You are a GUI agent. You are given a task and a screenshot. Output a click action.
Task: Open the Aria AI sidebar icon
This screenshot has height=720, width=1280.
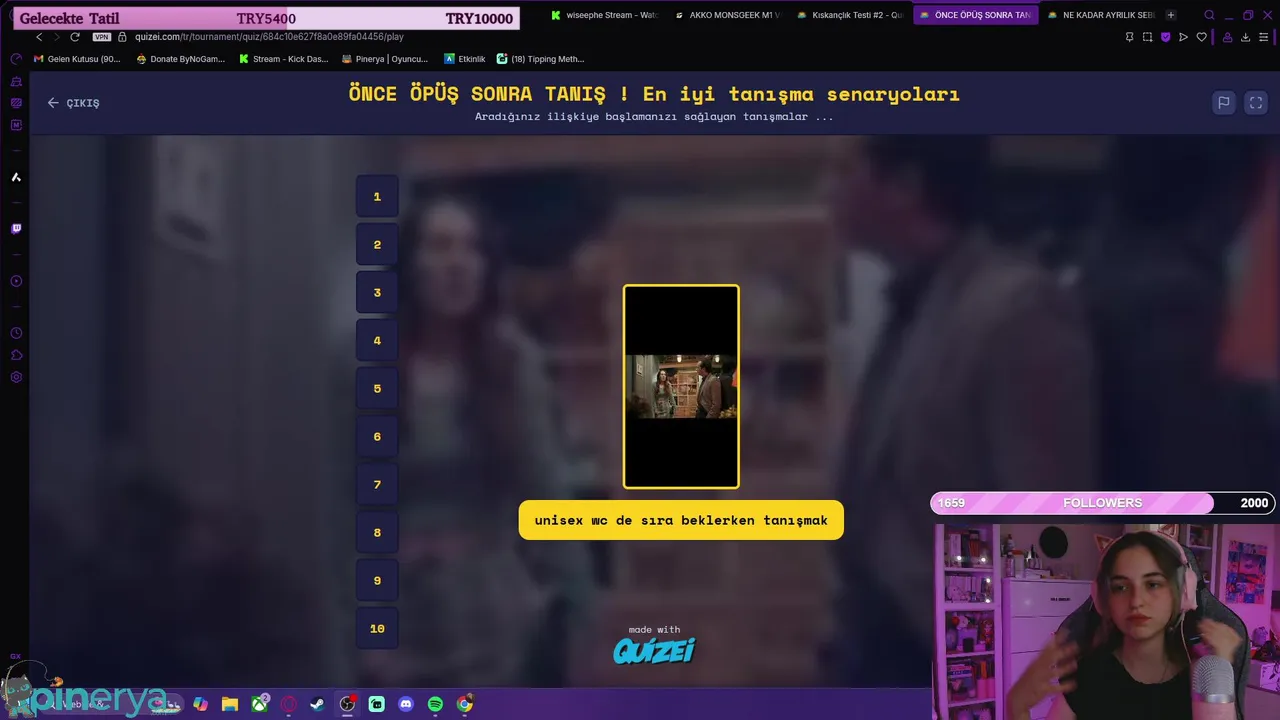[16, 177]
